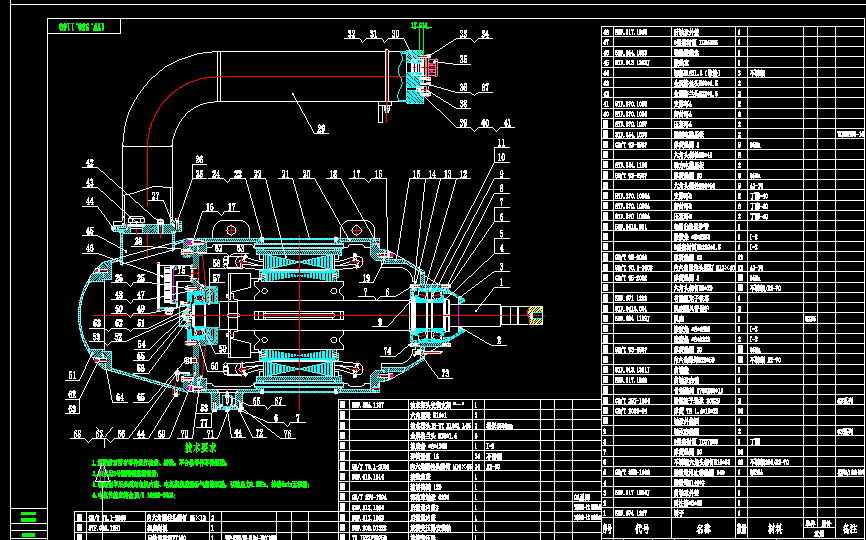Click the 备注 column header in parts list
This screenshot has width=866, height=540.
point(850,527)
